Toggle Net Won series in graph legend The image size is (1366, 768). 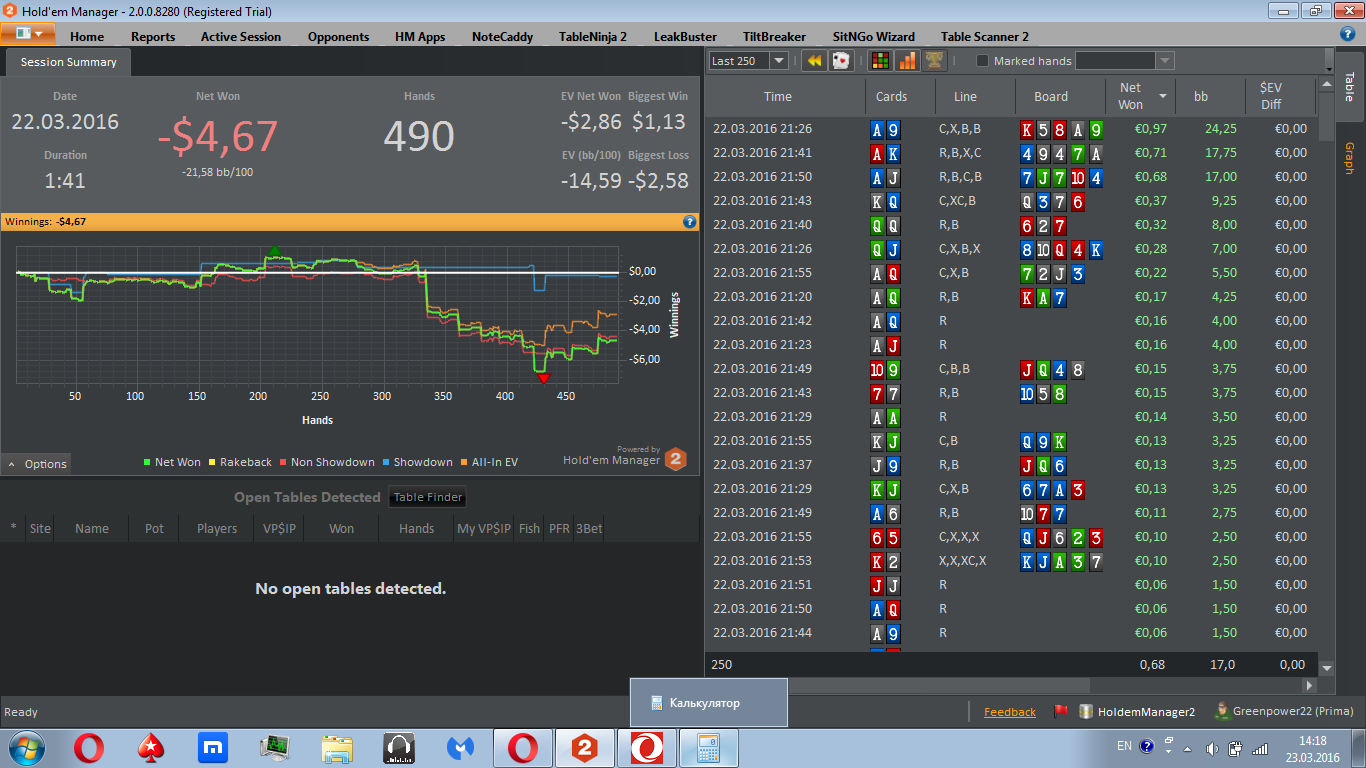(x=172, y=462)
